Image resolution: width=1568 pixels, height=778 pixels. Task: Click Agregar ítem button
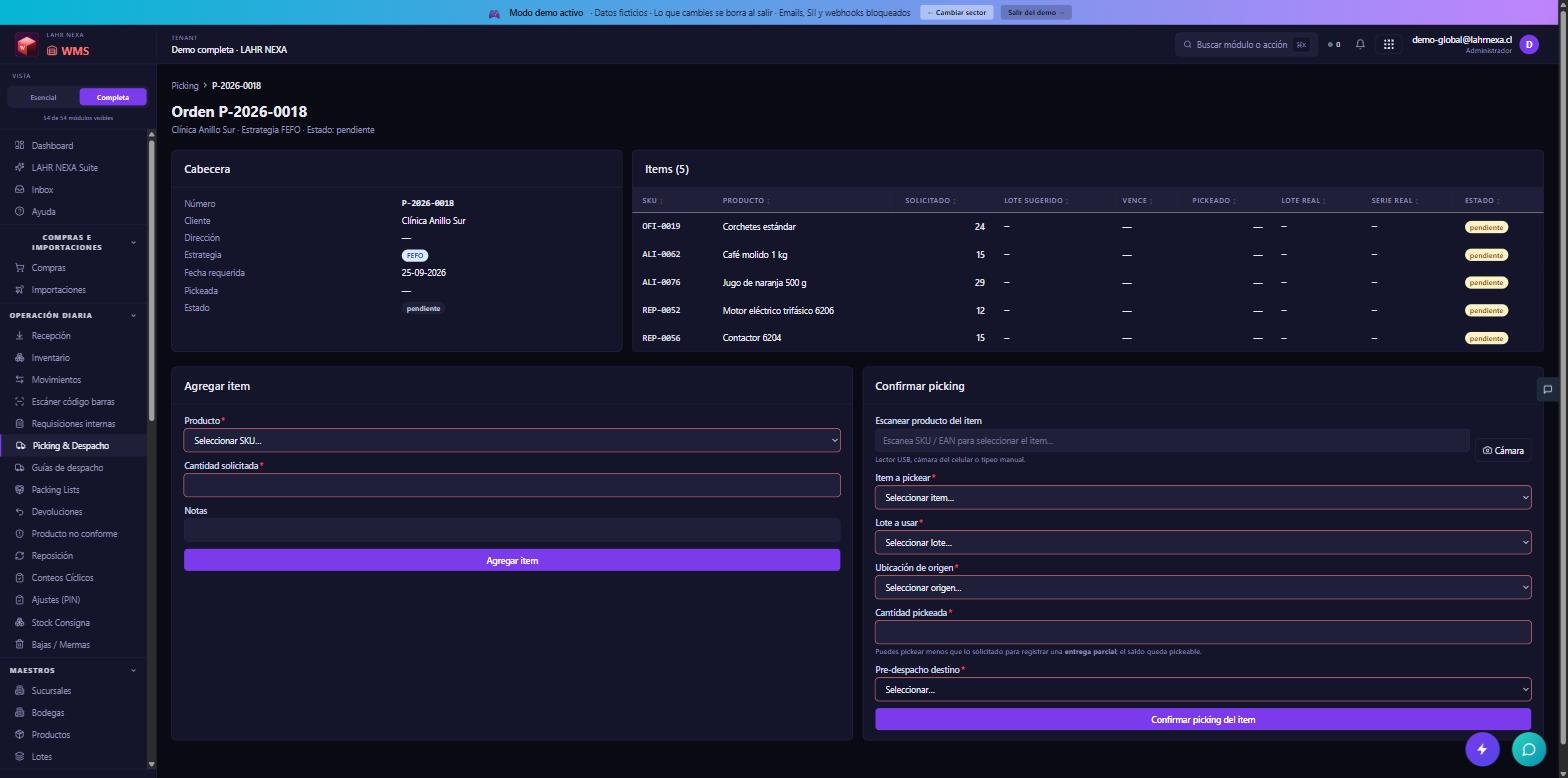tap(512, 560)
